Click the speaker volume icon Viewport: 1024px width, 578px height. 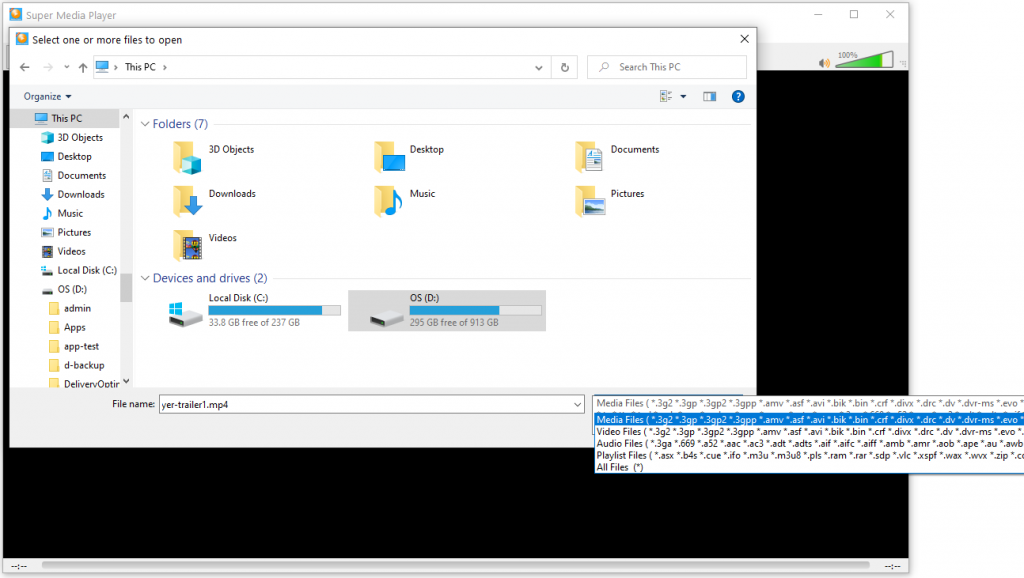point(824,63)
